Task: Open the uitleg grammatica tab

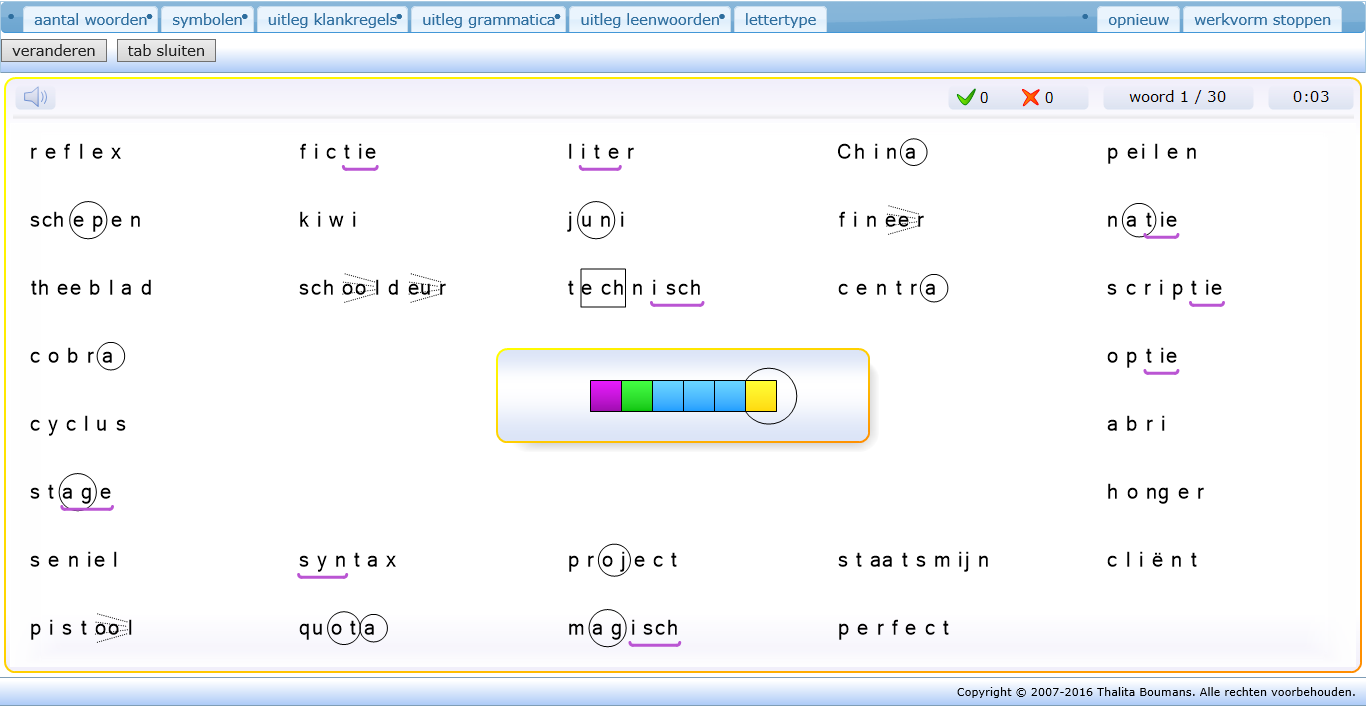Action: (489, 20)
